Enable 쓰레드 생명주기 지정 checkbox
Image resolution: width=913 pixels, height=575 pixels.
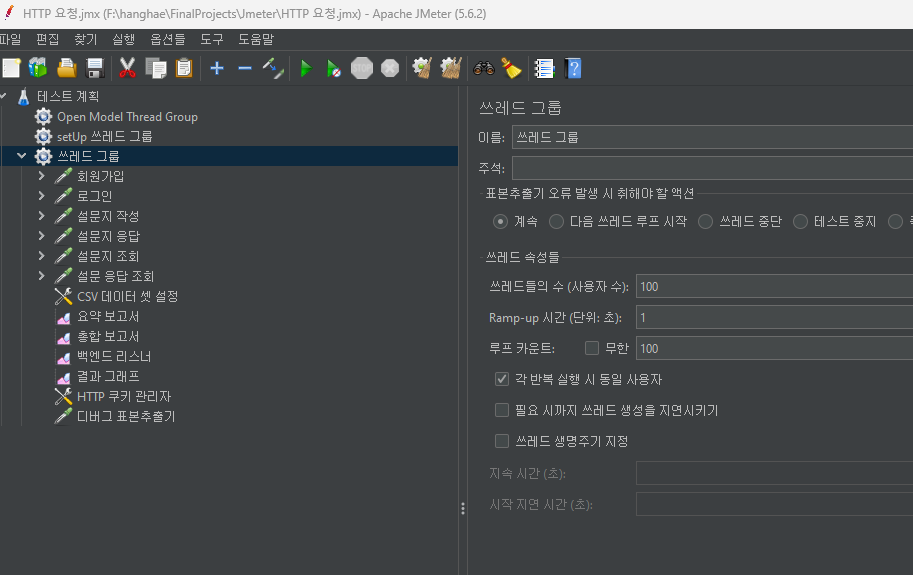[x=501, y=441]
